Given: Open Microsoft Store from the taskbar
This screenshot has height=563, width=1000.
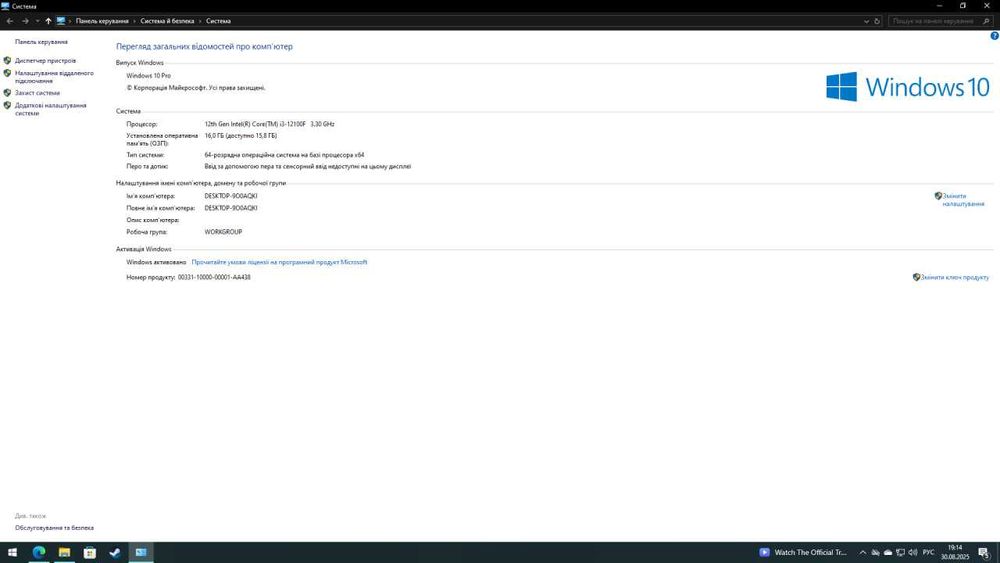Looking at the screenshot, I should point(90,552).
